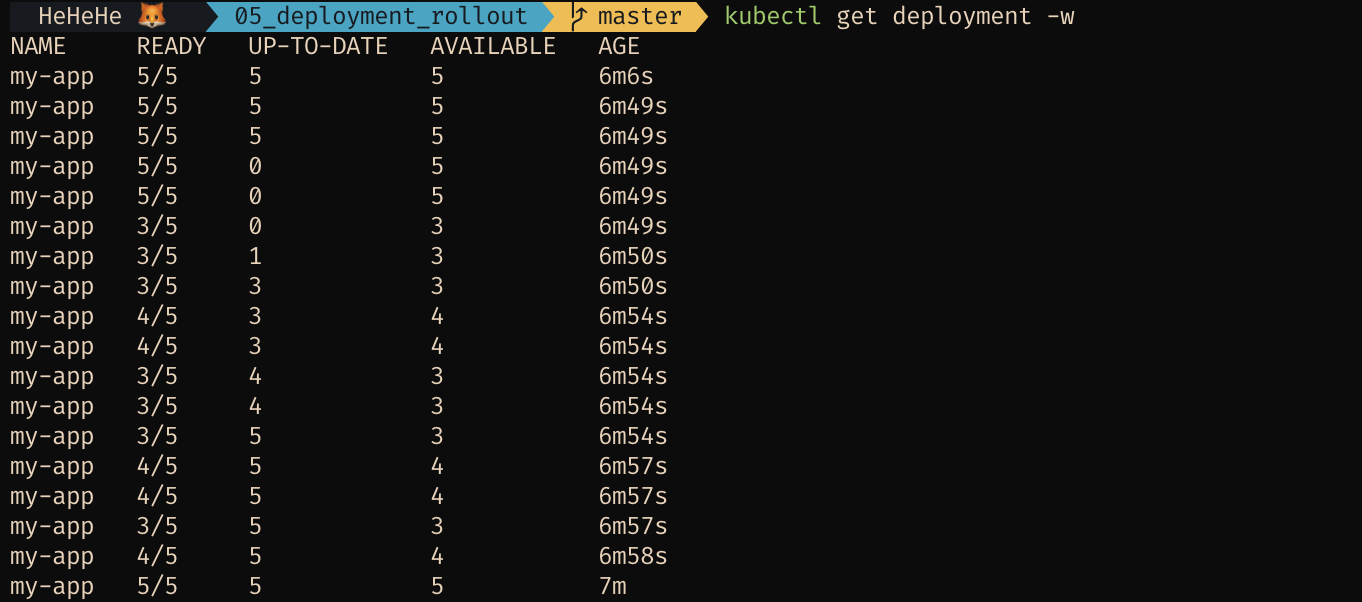1362x602 pixels.
Task: Select the HeHeHe prompt segment
Action: coord(80,16)
